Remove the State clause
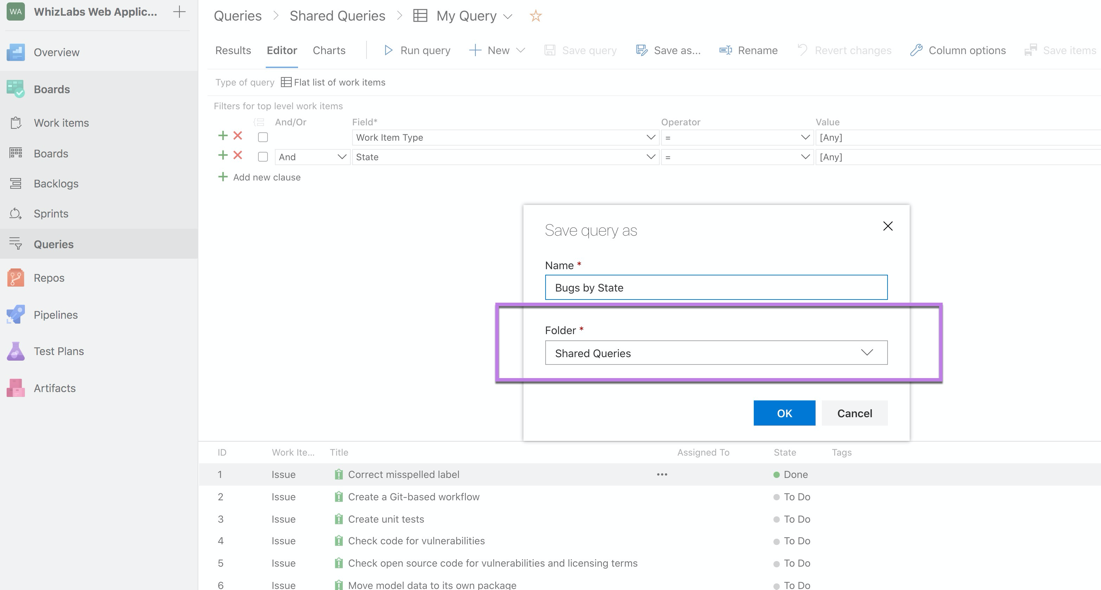The width and height of the screenshot is (1101, 590). click(x=238, y=155)
